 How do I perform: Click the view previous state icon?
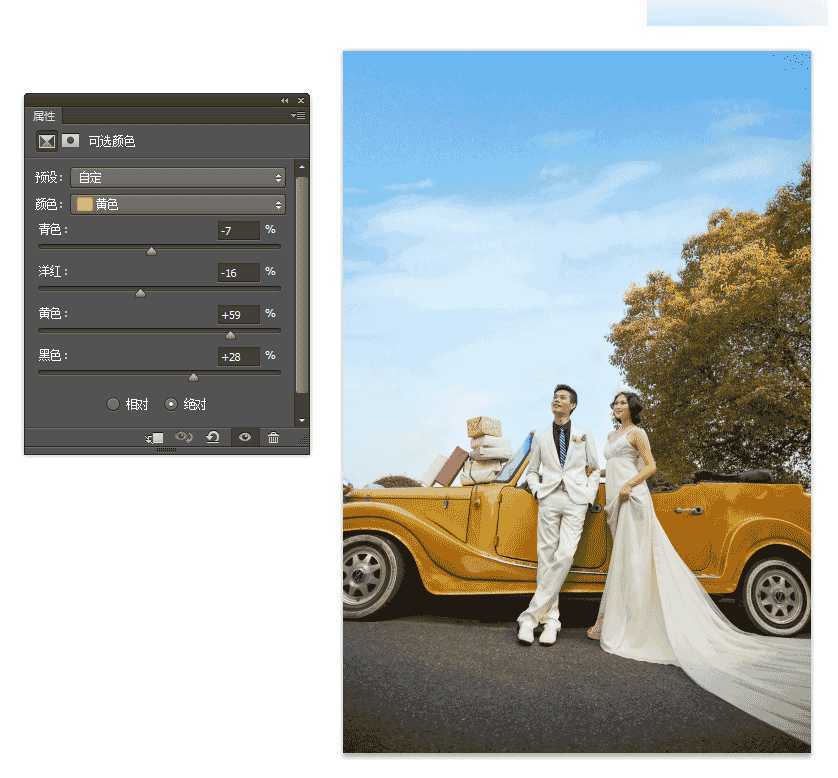184,437
